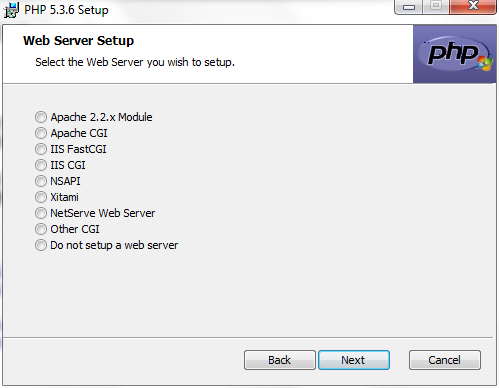Image resolution: width=499 pixels, height=388 pixels.
Task: Cancel the PHP setup
Action: click(x=445, y=360)
